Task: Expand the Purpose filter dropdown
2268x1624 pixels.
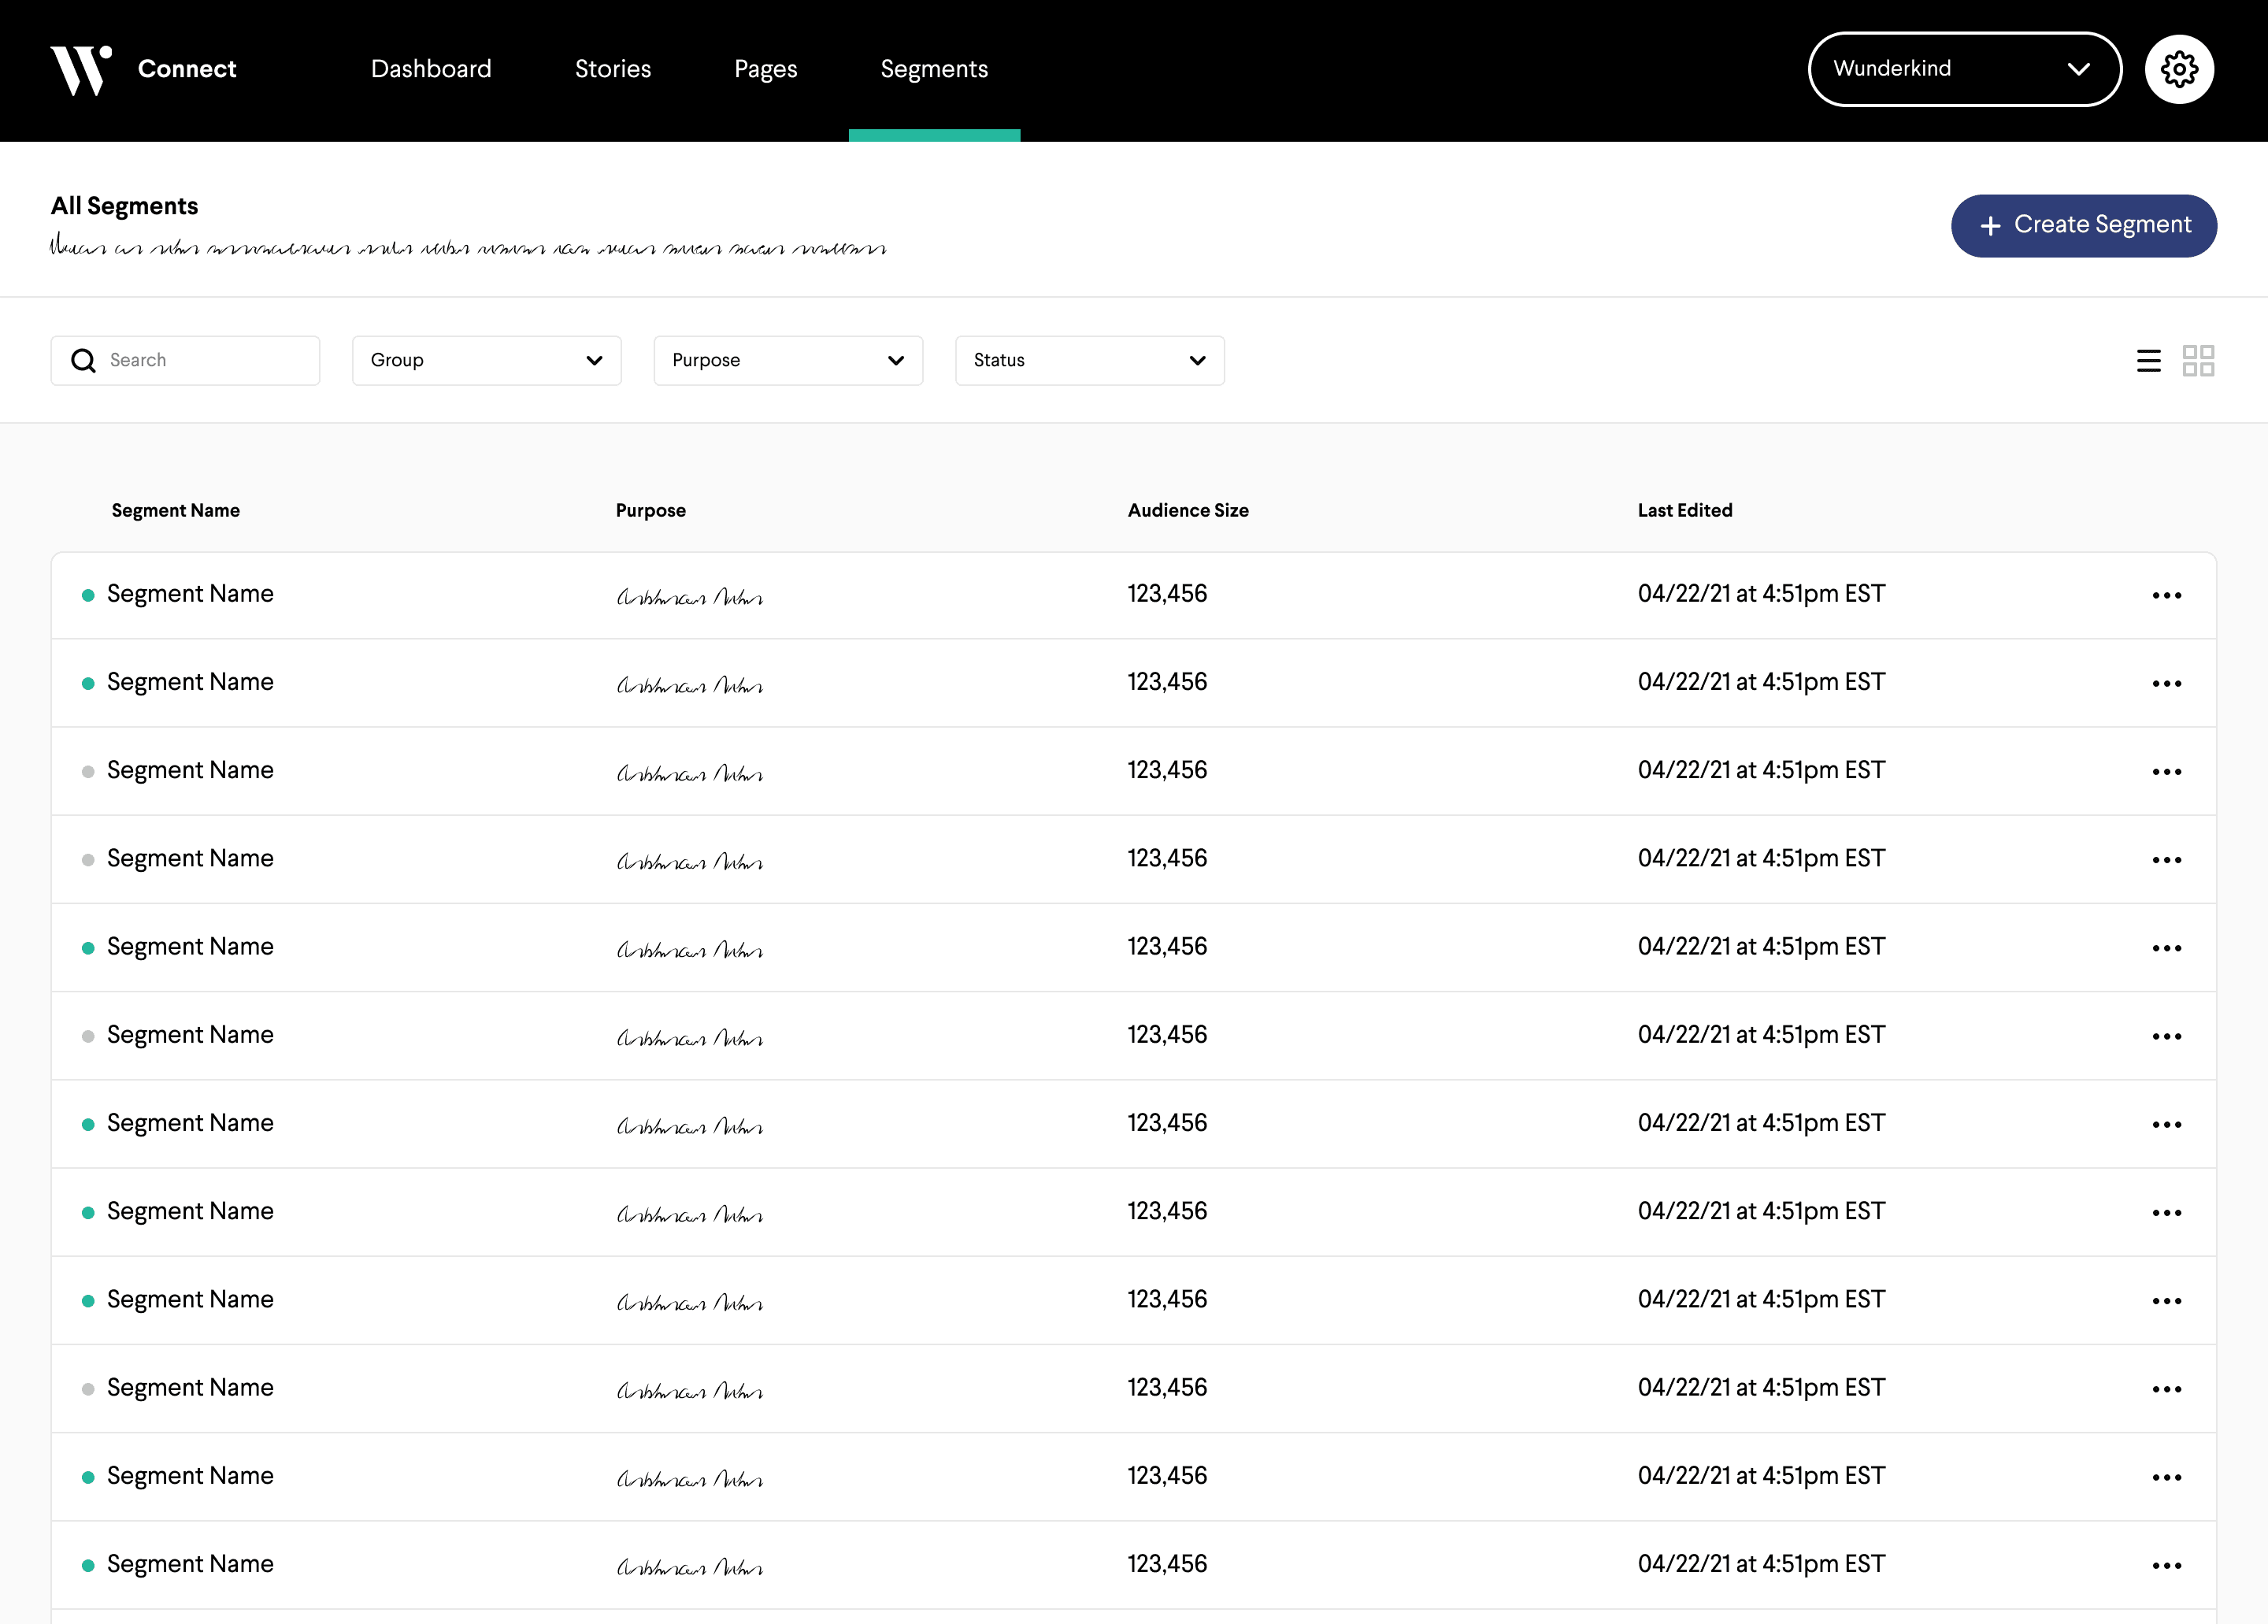Action: (x=788, y=360)
